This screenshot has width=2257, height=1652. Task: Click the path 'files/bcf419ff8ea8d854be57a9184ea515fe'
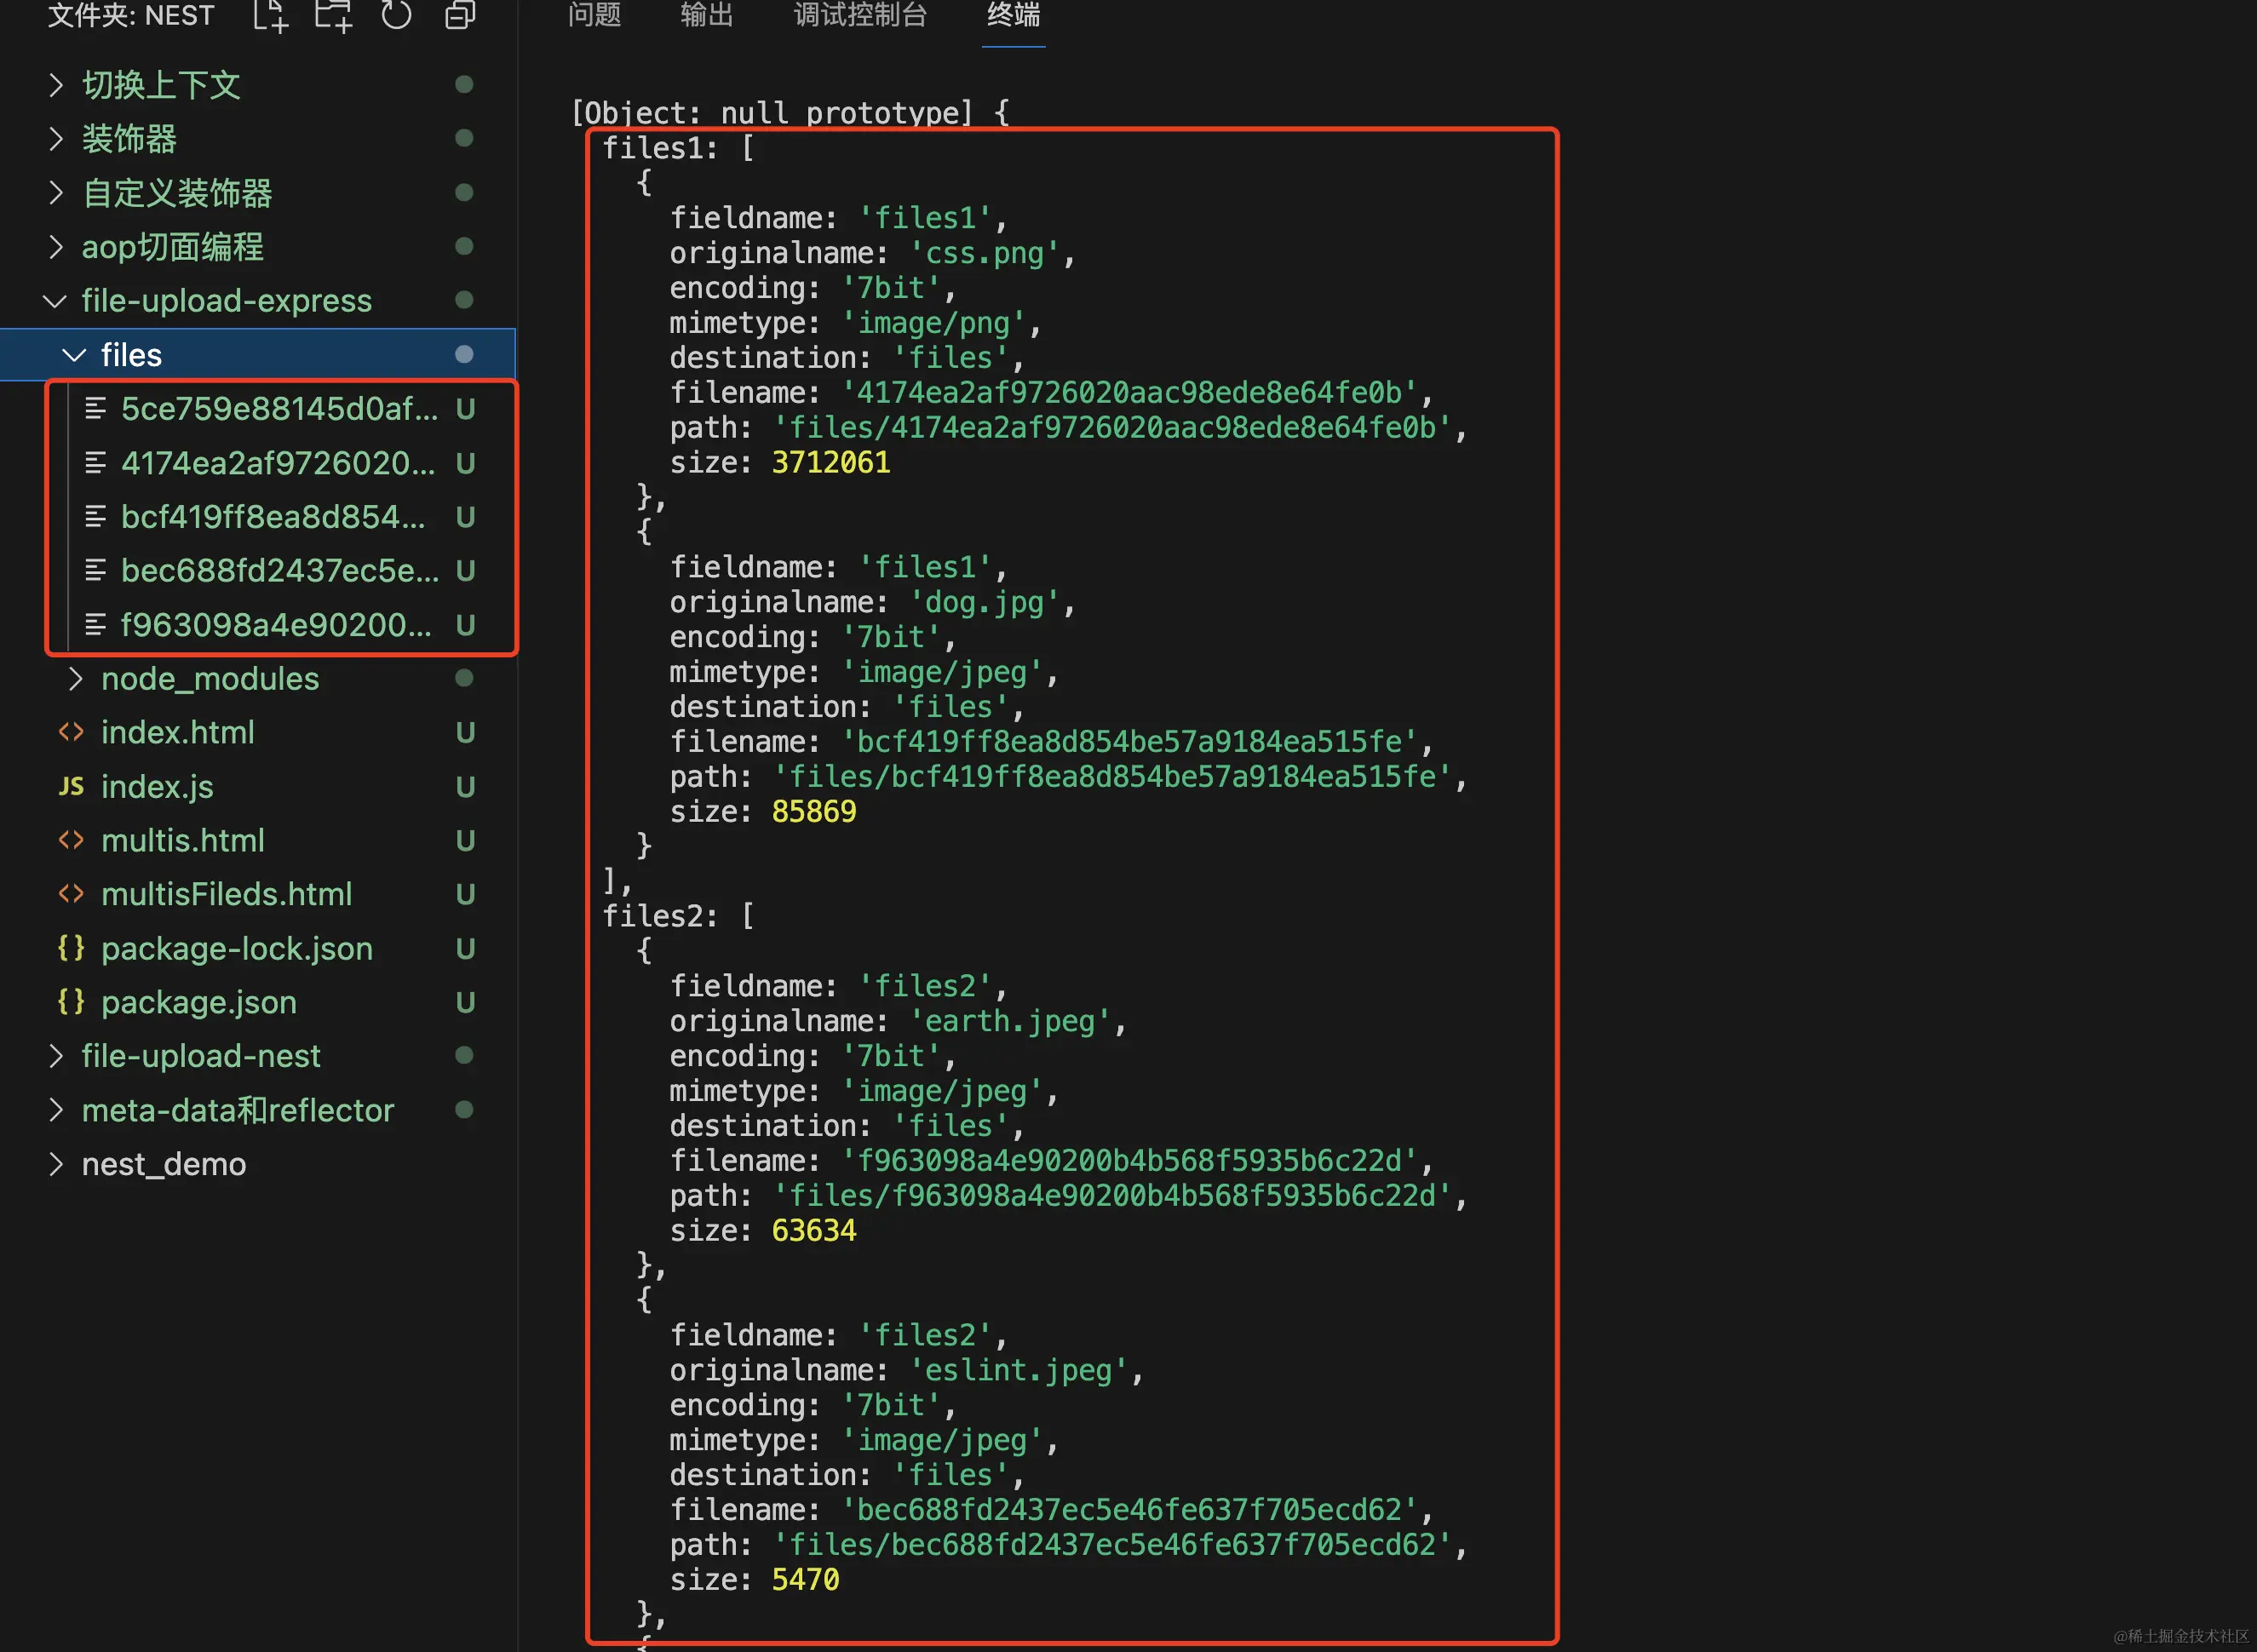pos(1113,777)
